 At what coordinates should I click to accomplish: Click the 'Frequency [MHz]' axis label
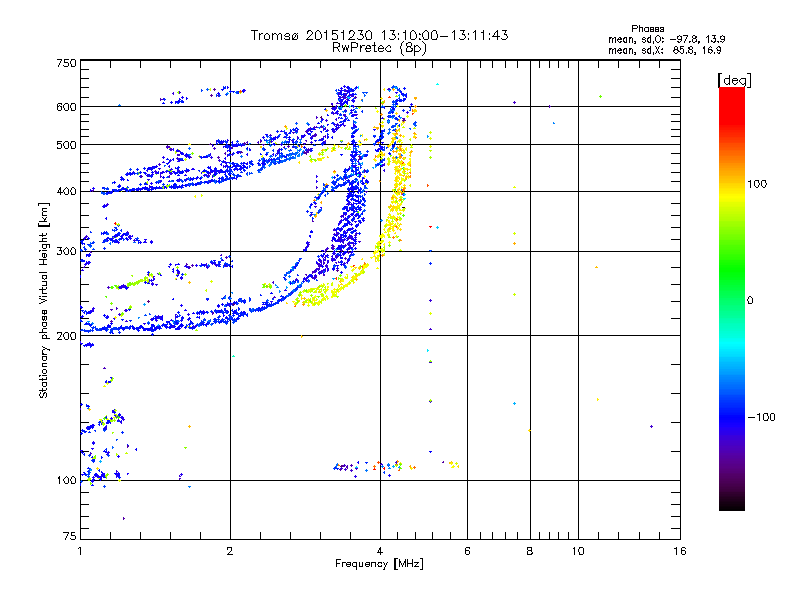[x=379, y=564]
